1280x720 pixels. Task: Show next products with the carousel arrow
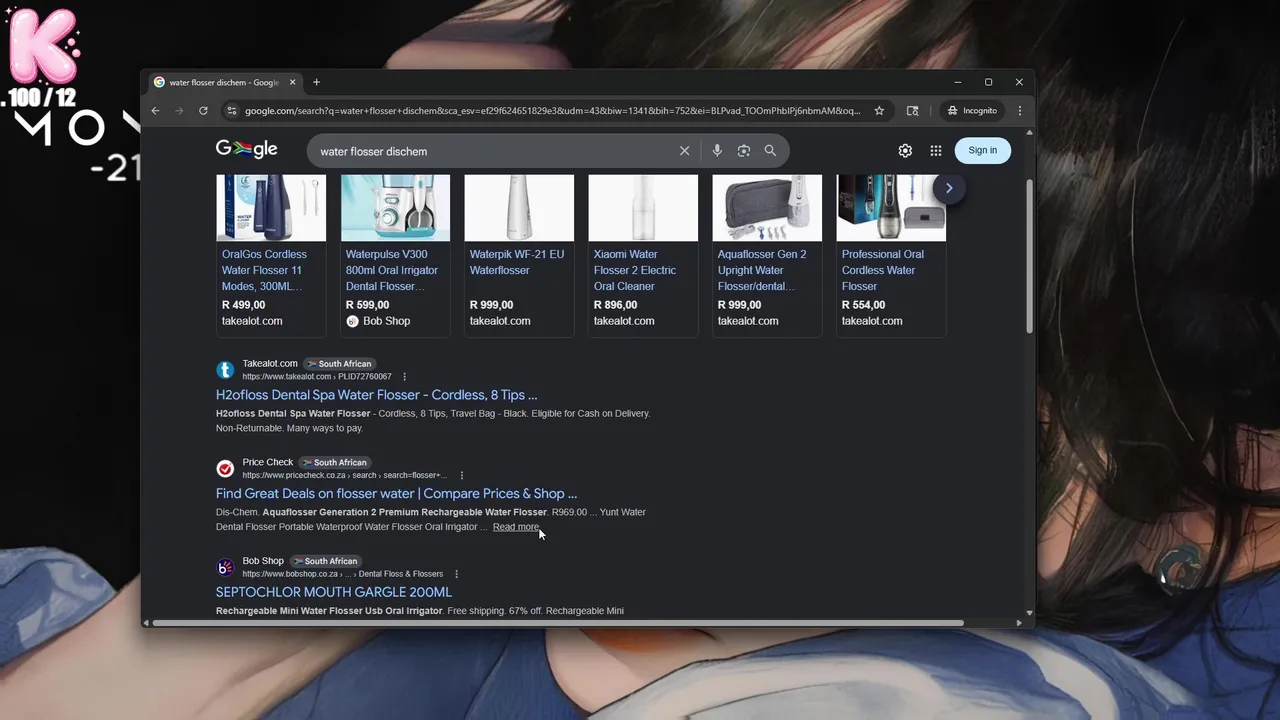pos(949,188)
